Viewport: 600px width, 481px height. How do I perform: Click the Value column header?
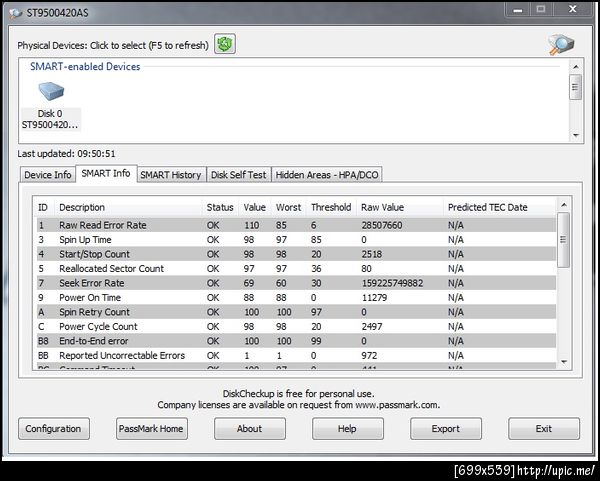pyautogui.click(x=254, y=207)
